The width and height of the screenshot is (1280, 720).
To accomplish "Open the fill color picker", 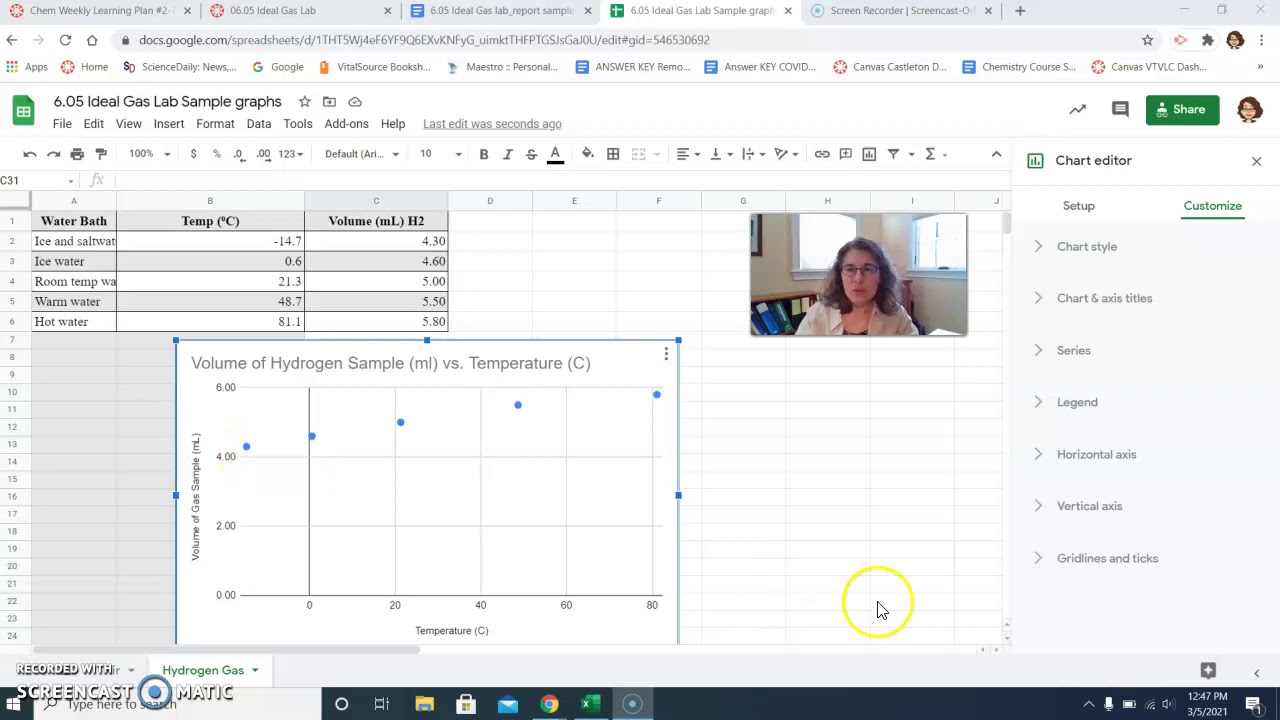I will point(588,154).
